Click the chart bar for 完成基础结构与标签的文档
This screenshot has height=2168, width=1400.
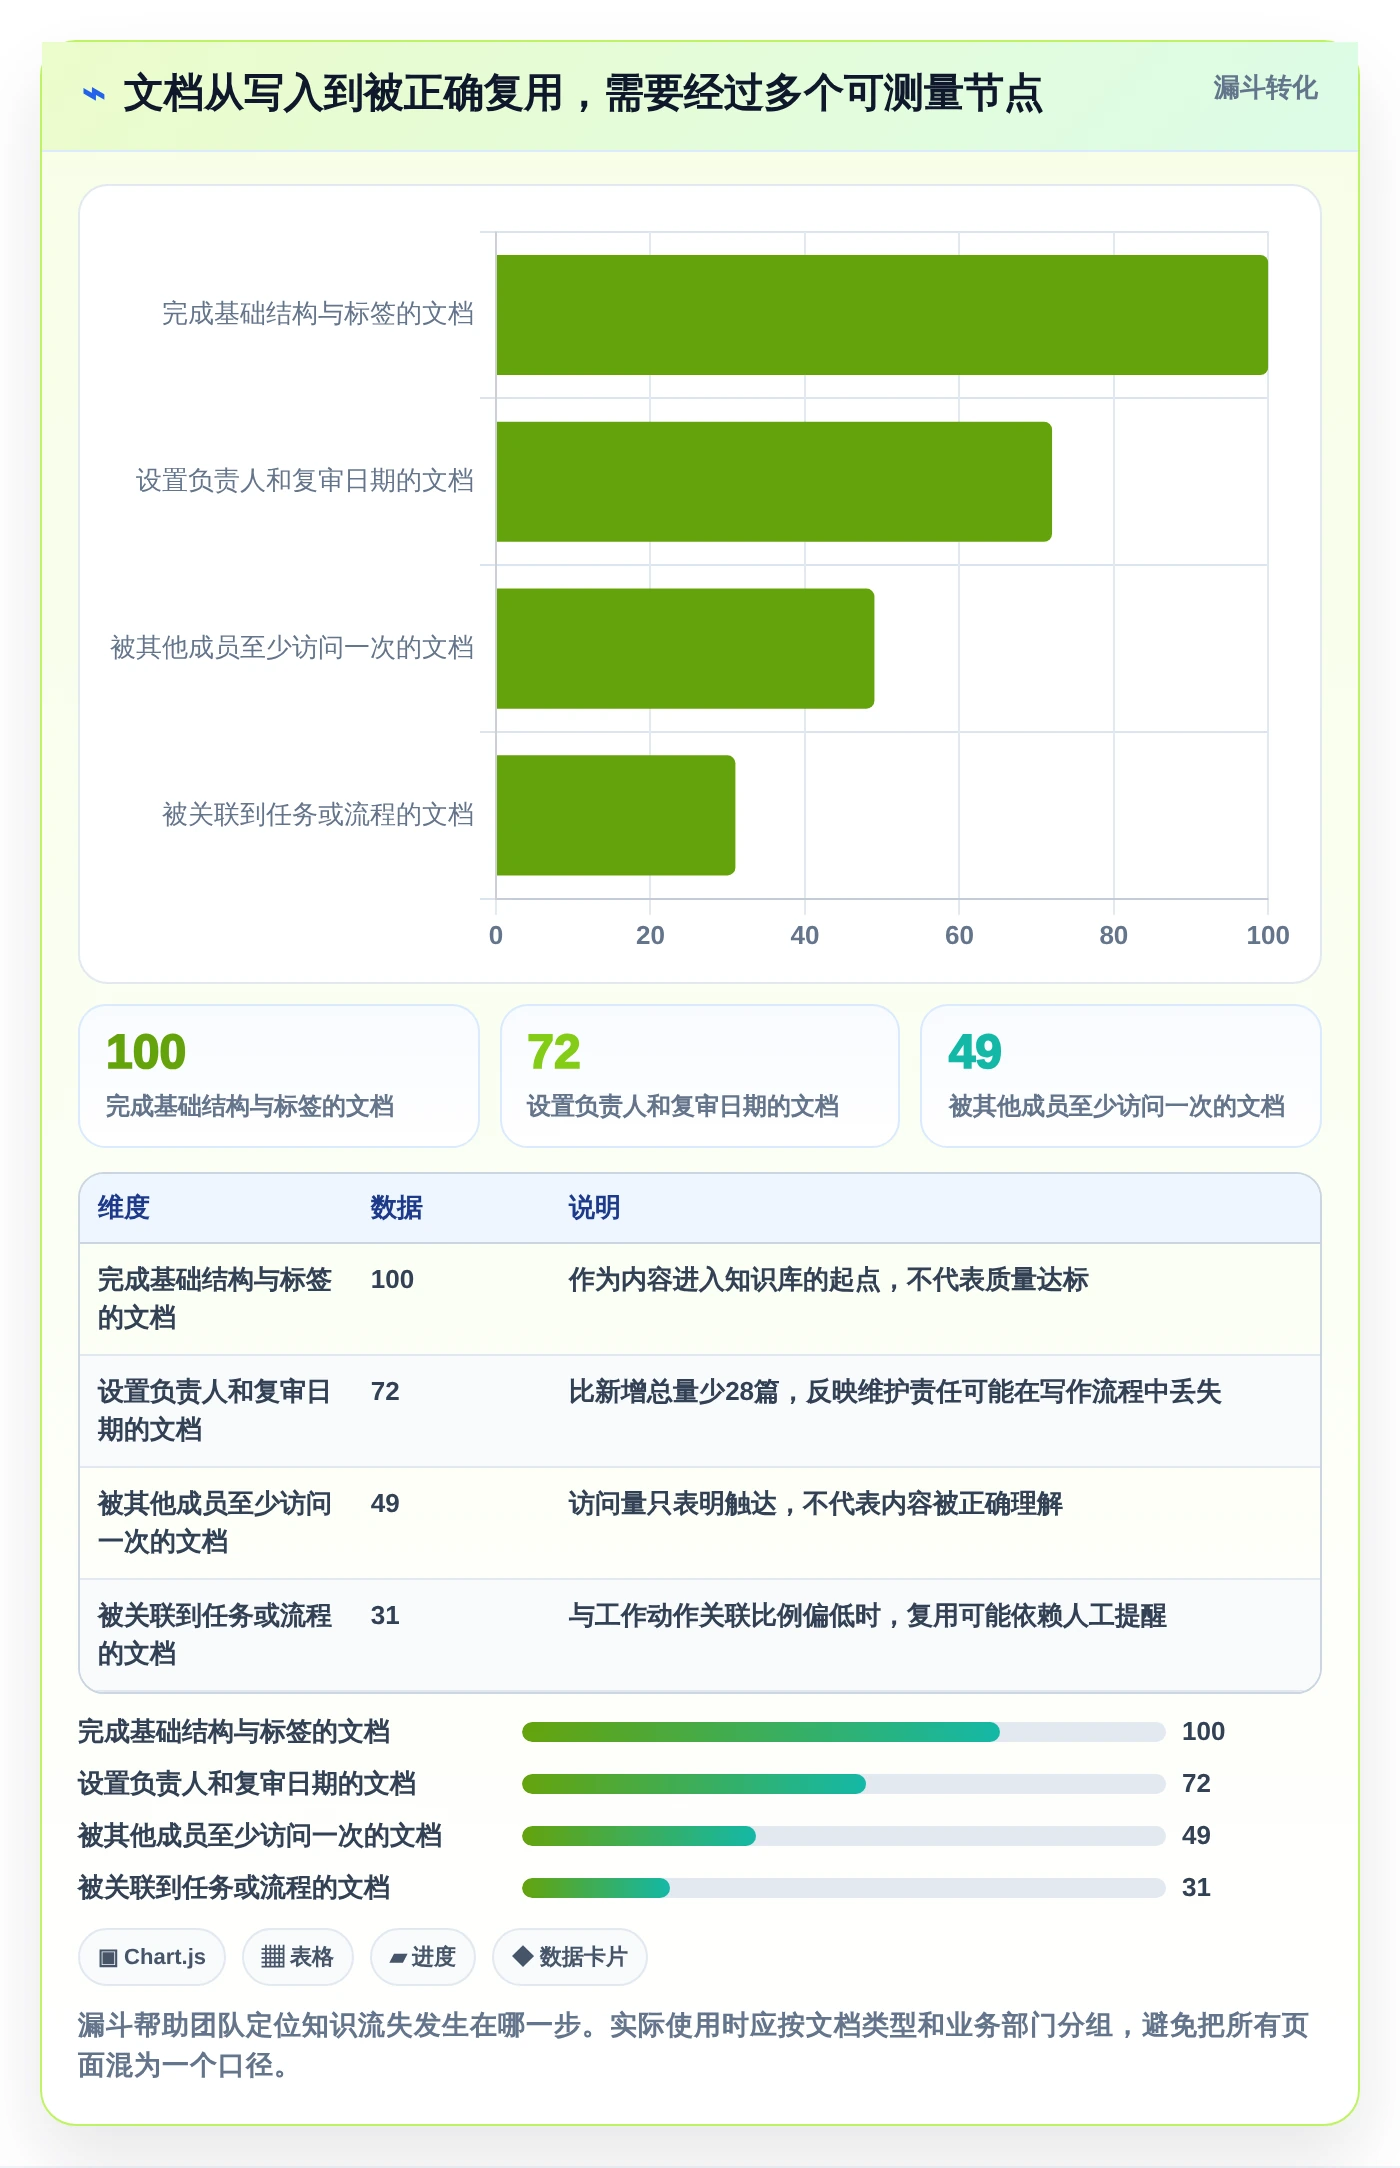882,315
